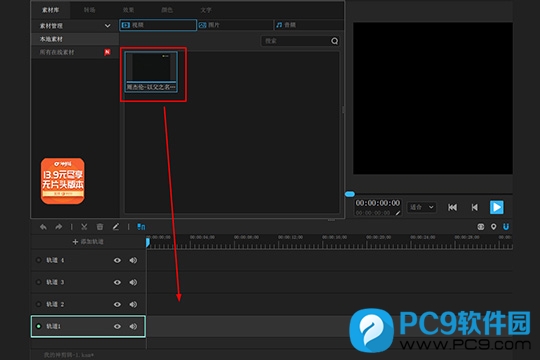The height and width of the screenshot is (360, 540).
Task: Mute 轨道 3 with its speaker icon
Action: [x=133, y=282]
